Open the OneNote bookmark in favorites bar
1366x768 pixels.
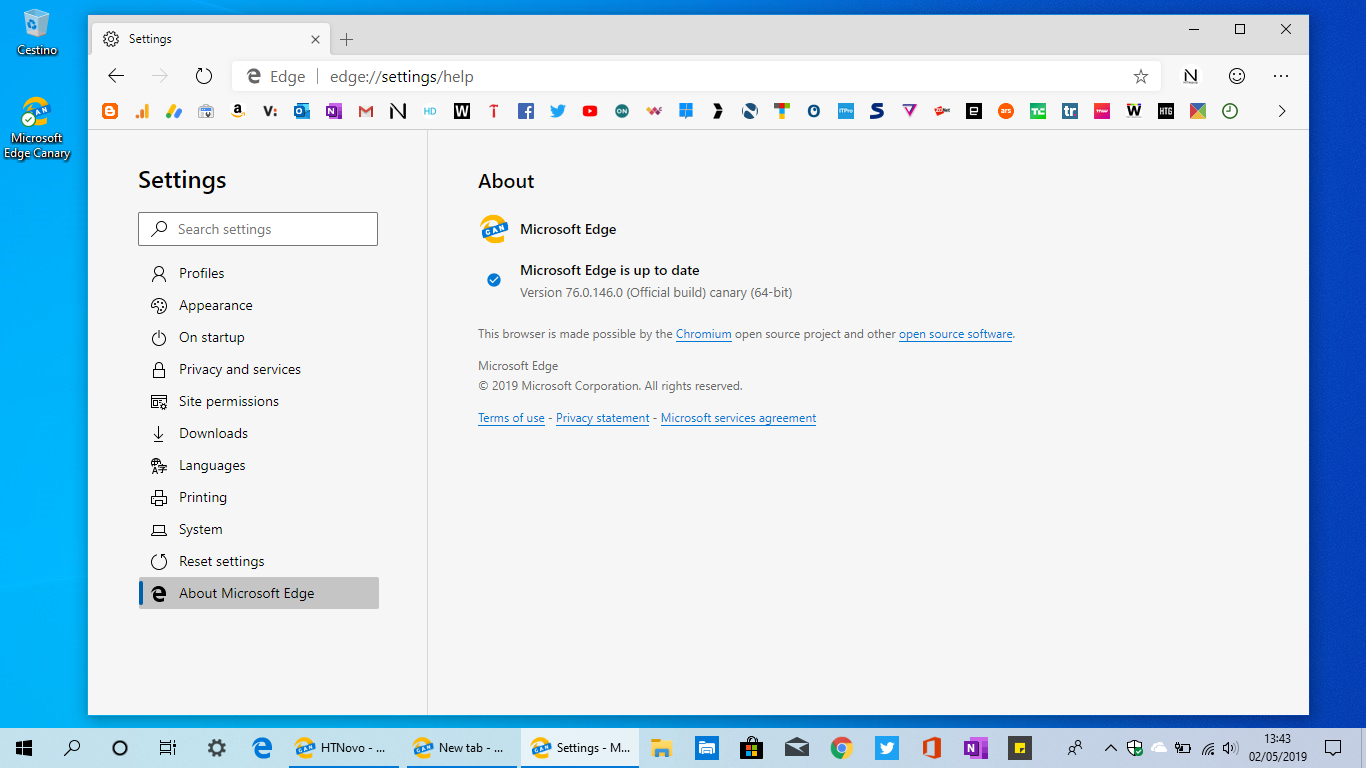coord(334,111)
